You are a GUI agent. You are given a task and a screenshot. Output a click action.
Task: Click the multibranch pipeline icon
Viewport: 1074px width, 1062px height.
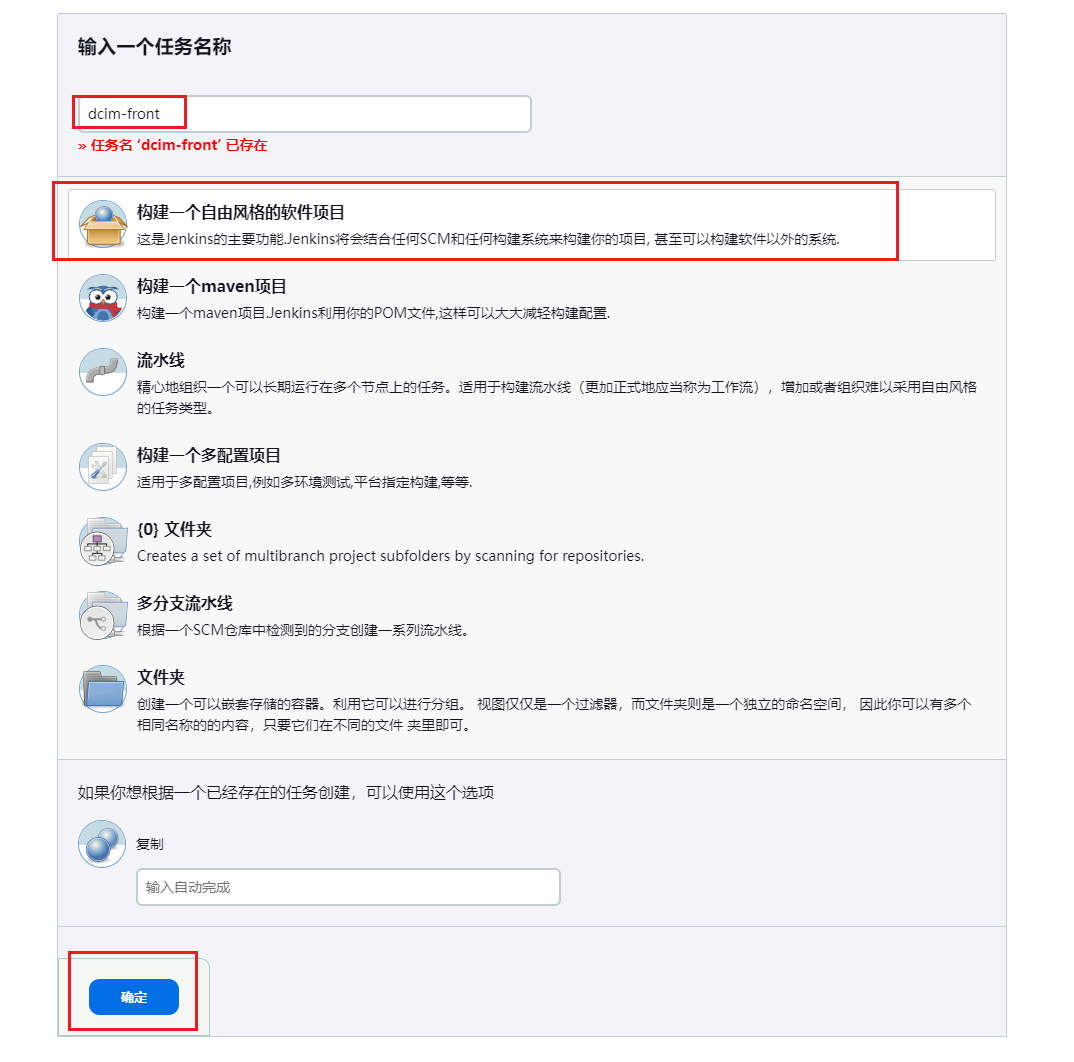click(x=103, y=615)
